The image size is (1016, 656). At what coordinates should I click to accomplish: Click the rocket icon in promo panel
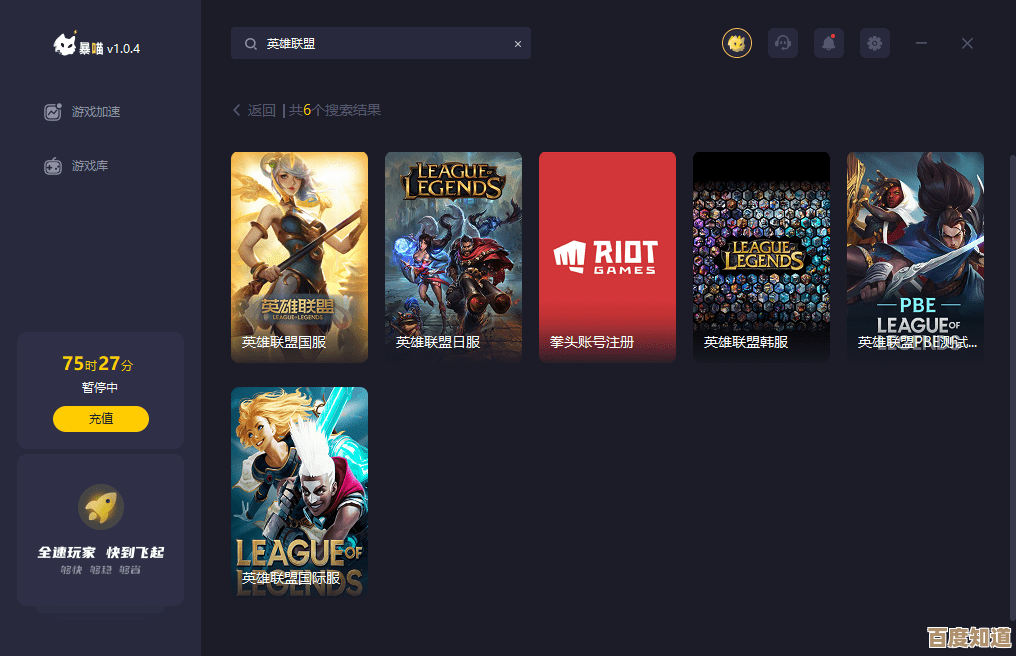pos(101,507)
